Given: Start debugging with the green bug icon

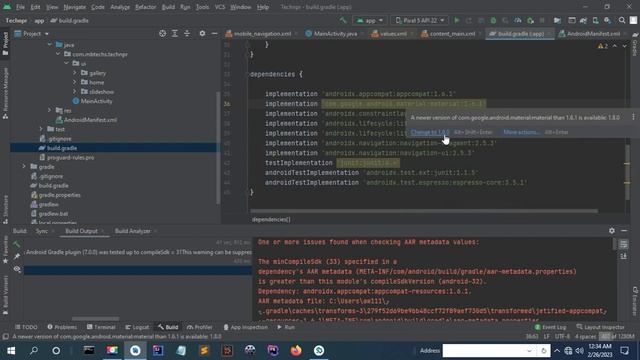Looking at the screenshot, I should click(493, 20).
